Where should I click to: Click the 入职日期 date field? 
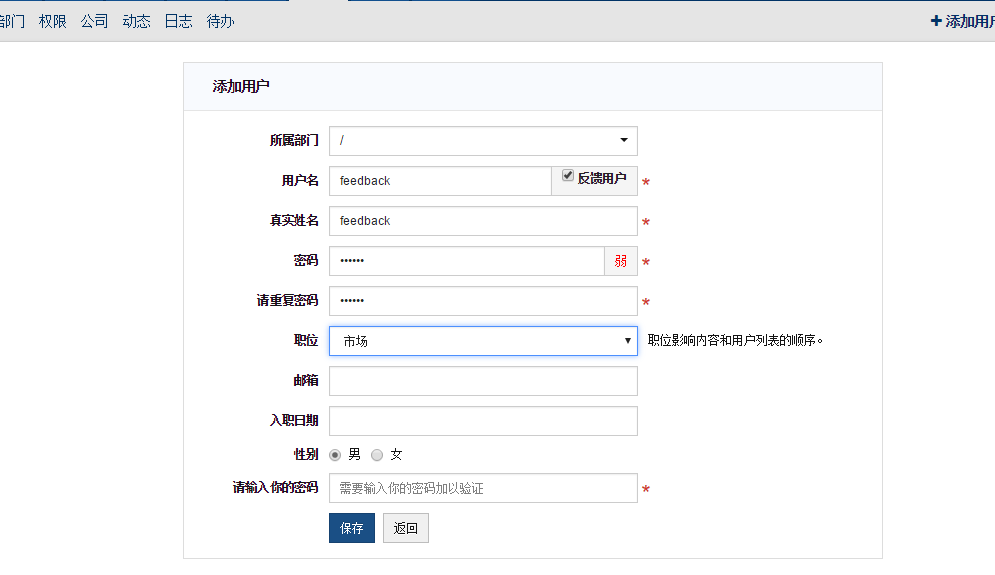click(x=483, y=421)
